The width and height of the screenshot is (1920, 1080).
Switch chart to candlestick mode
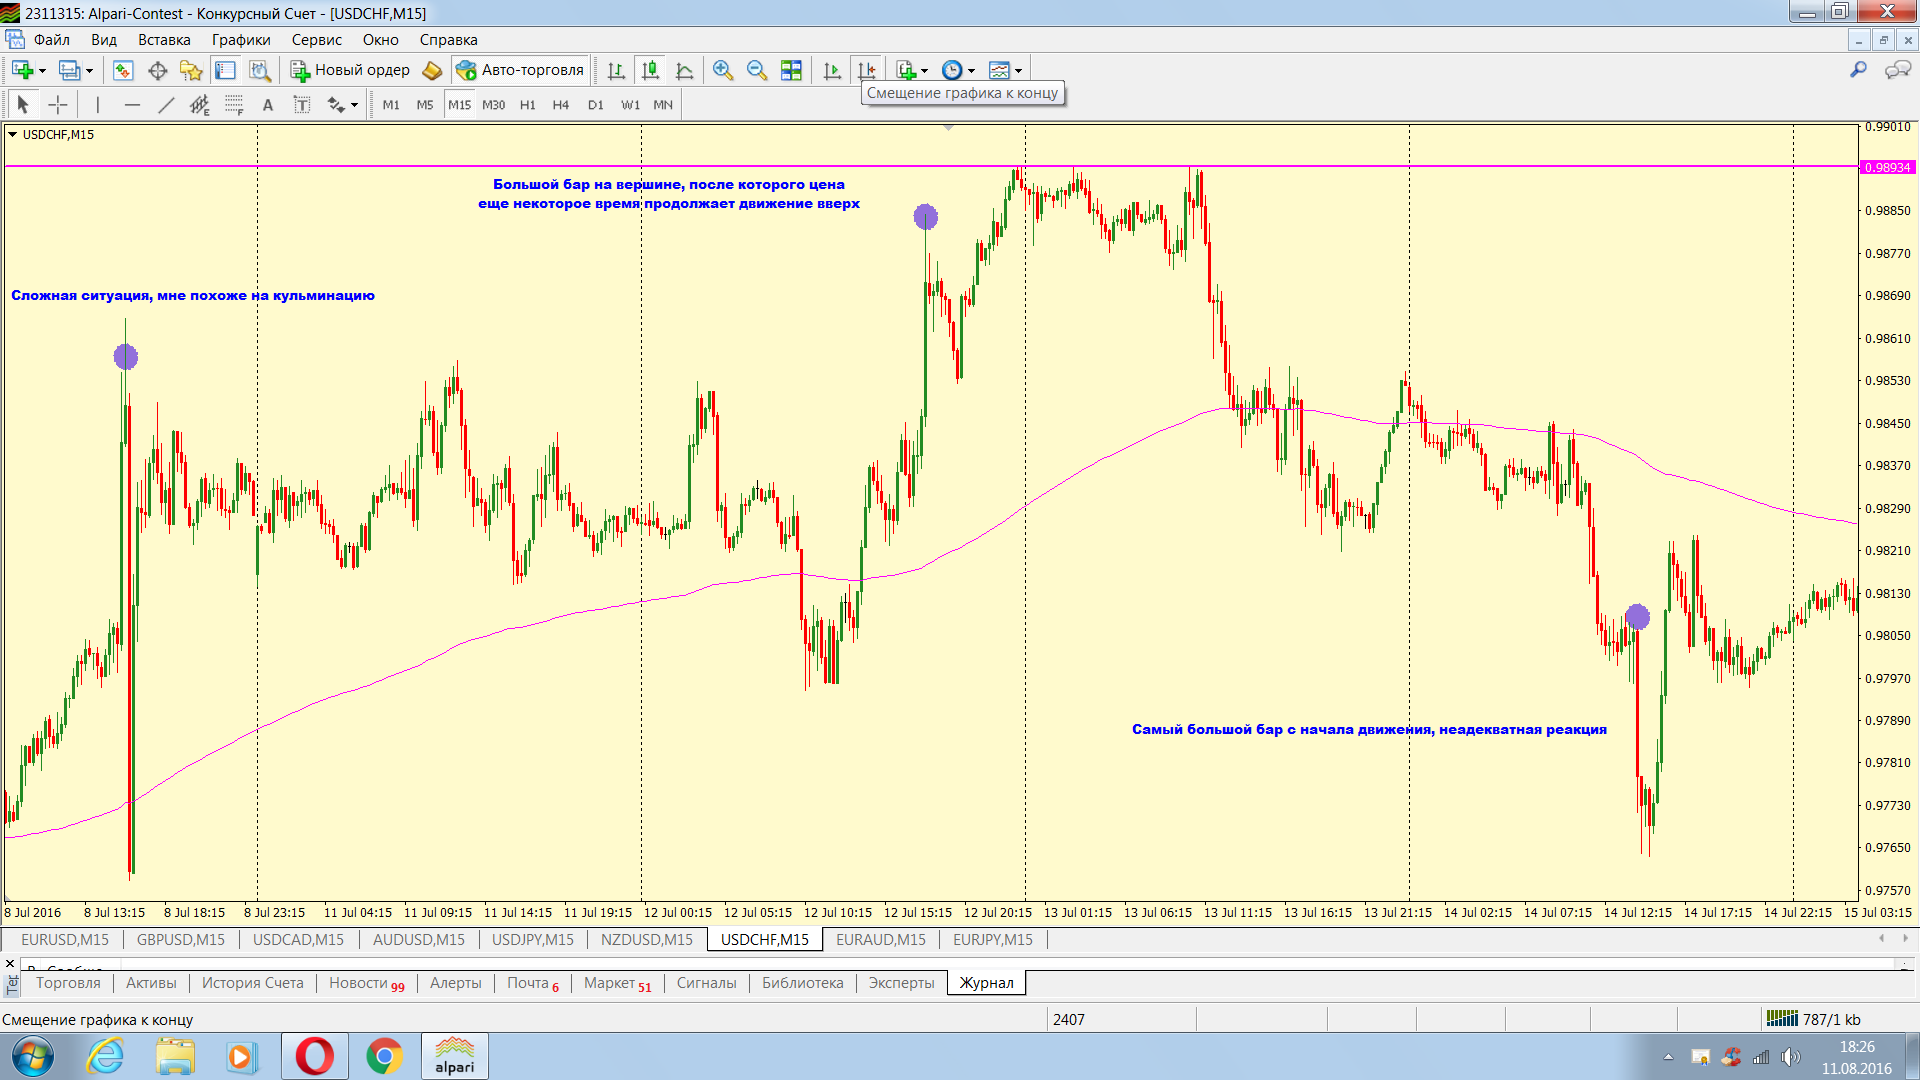(x=650, y=70)
